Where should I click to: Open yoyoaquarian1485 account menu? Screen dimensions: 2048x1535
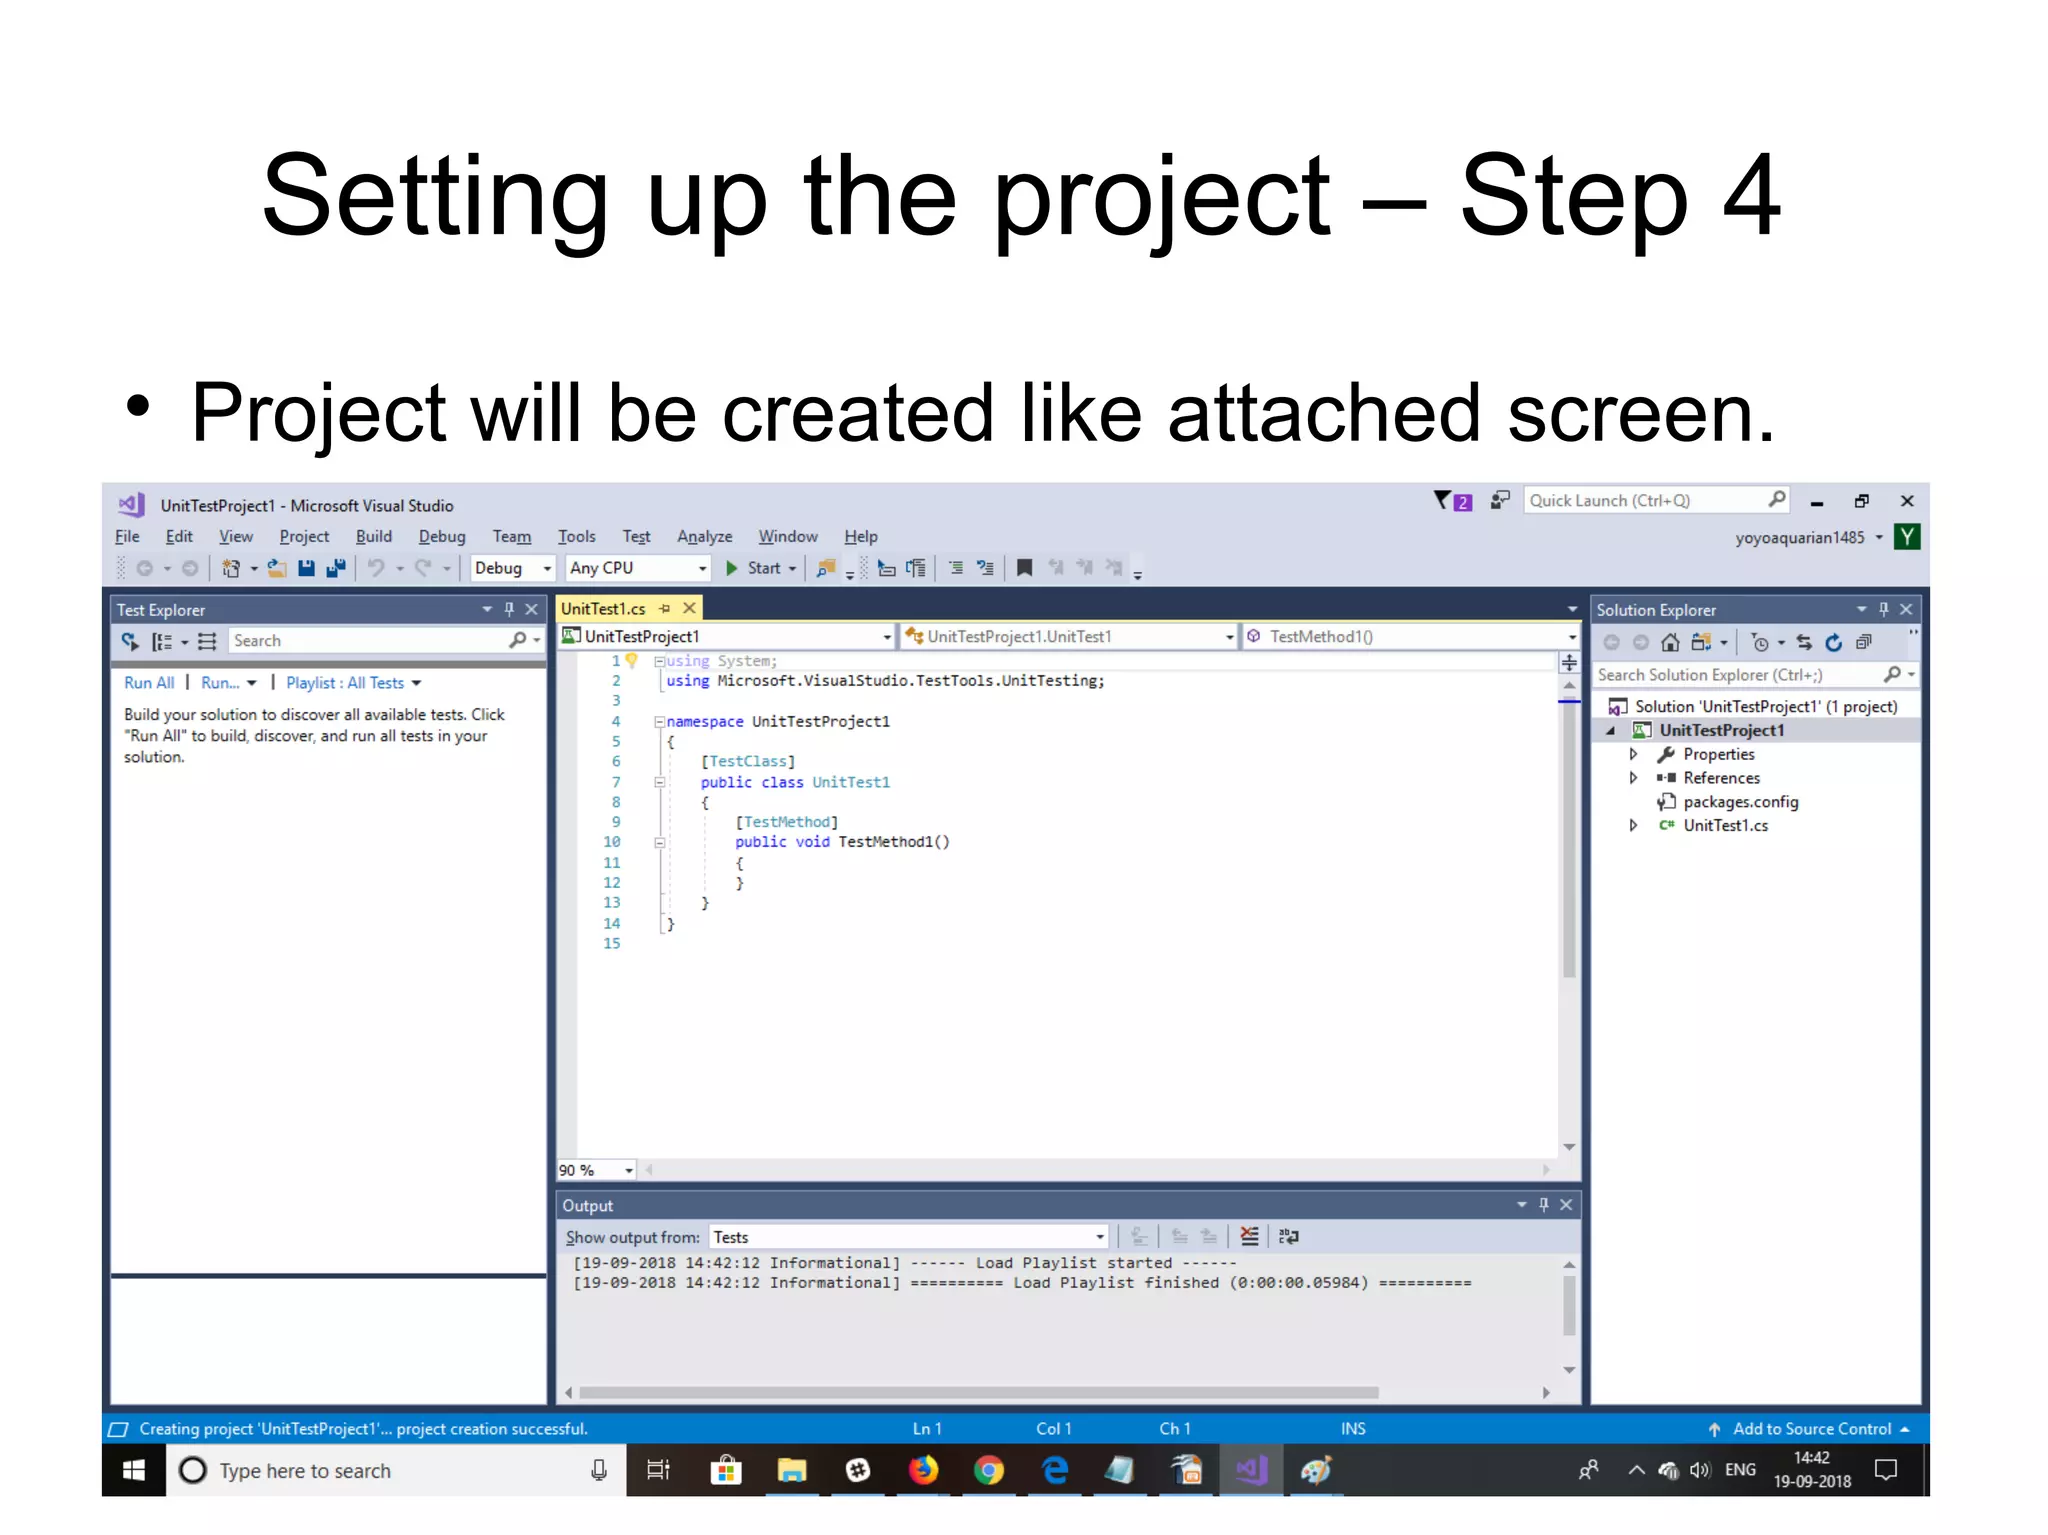click(x=1808, y=537)
